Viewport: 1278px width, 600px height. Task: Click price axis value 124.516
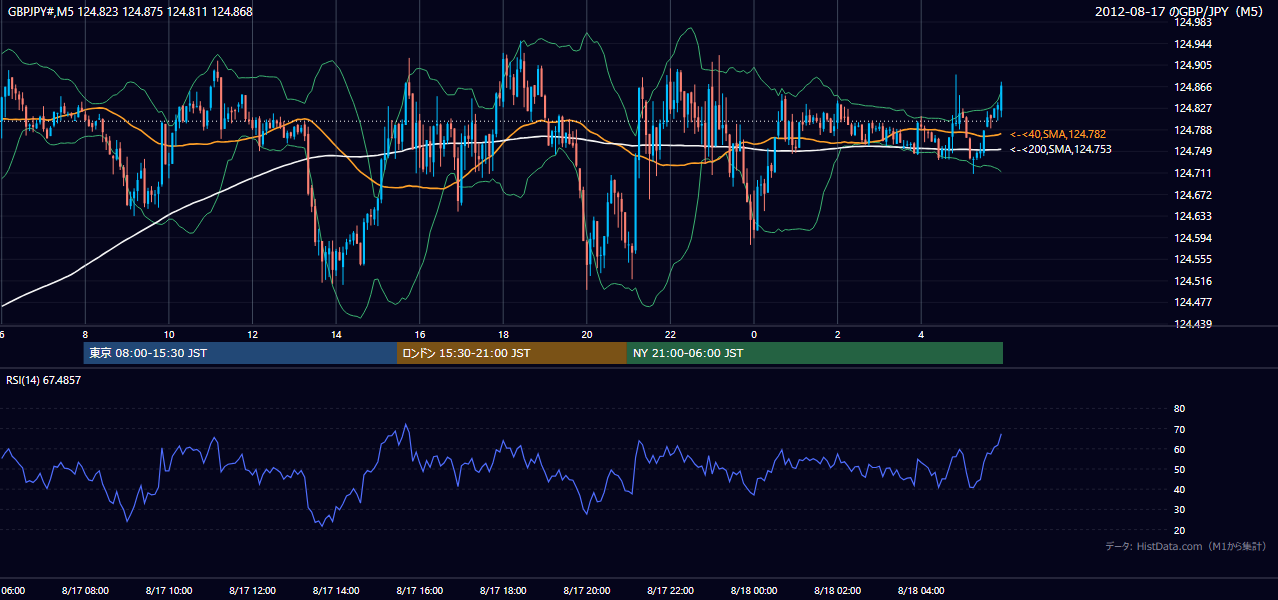coord(1193,281)
